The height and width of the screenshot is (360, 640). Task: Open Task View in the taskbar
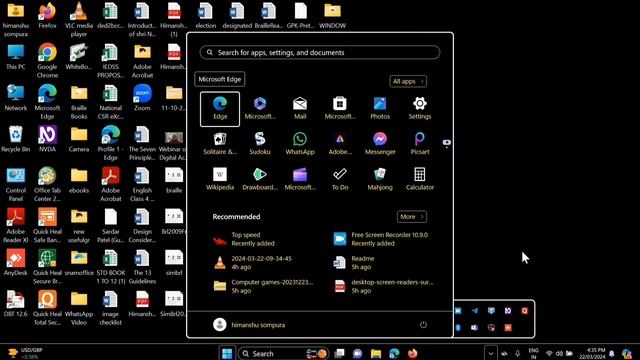339,353
